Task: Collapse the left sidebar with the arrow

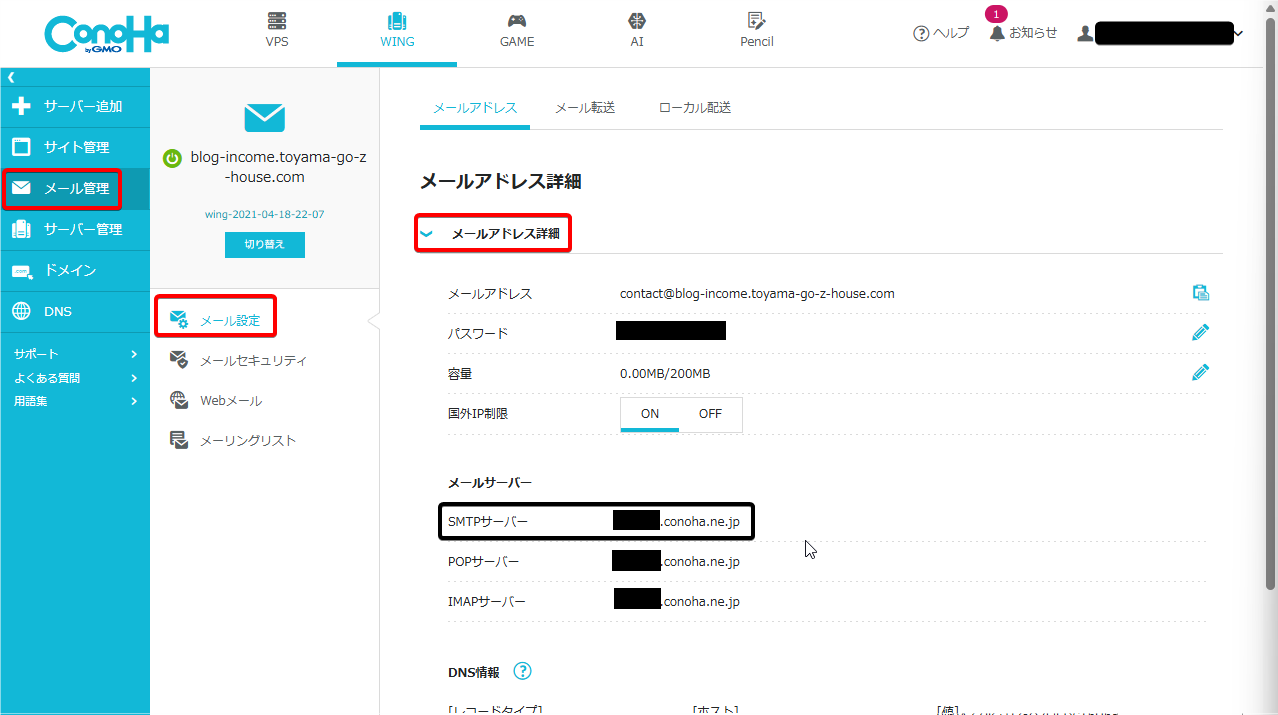Action: (x=11, y=77)
